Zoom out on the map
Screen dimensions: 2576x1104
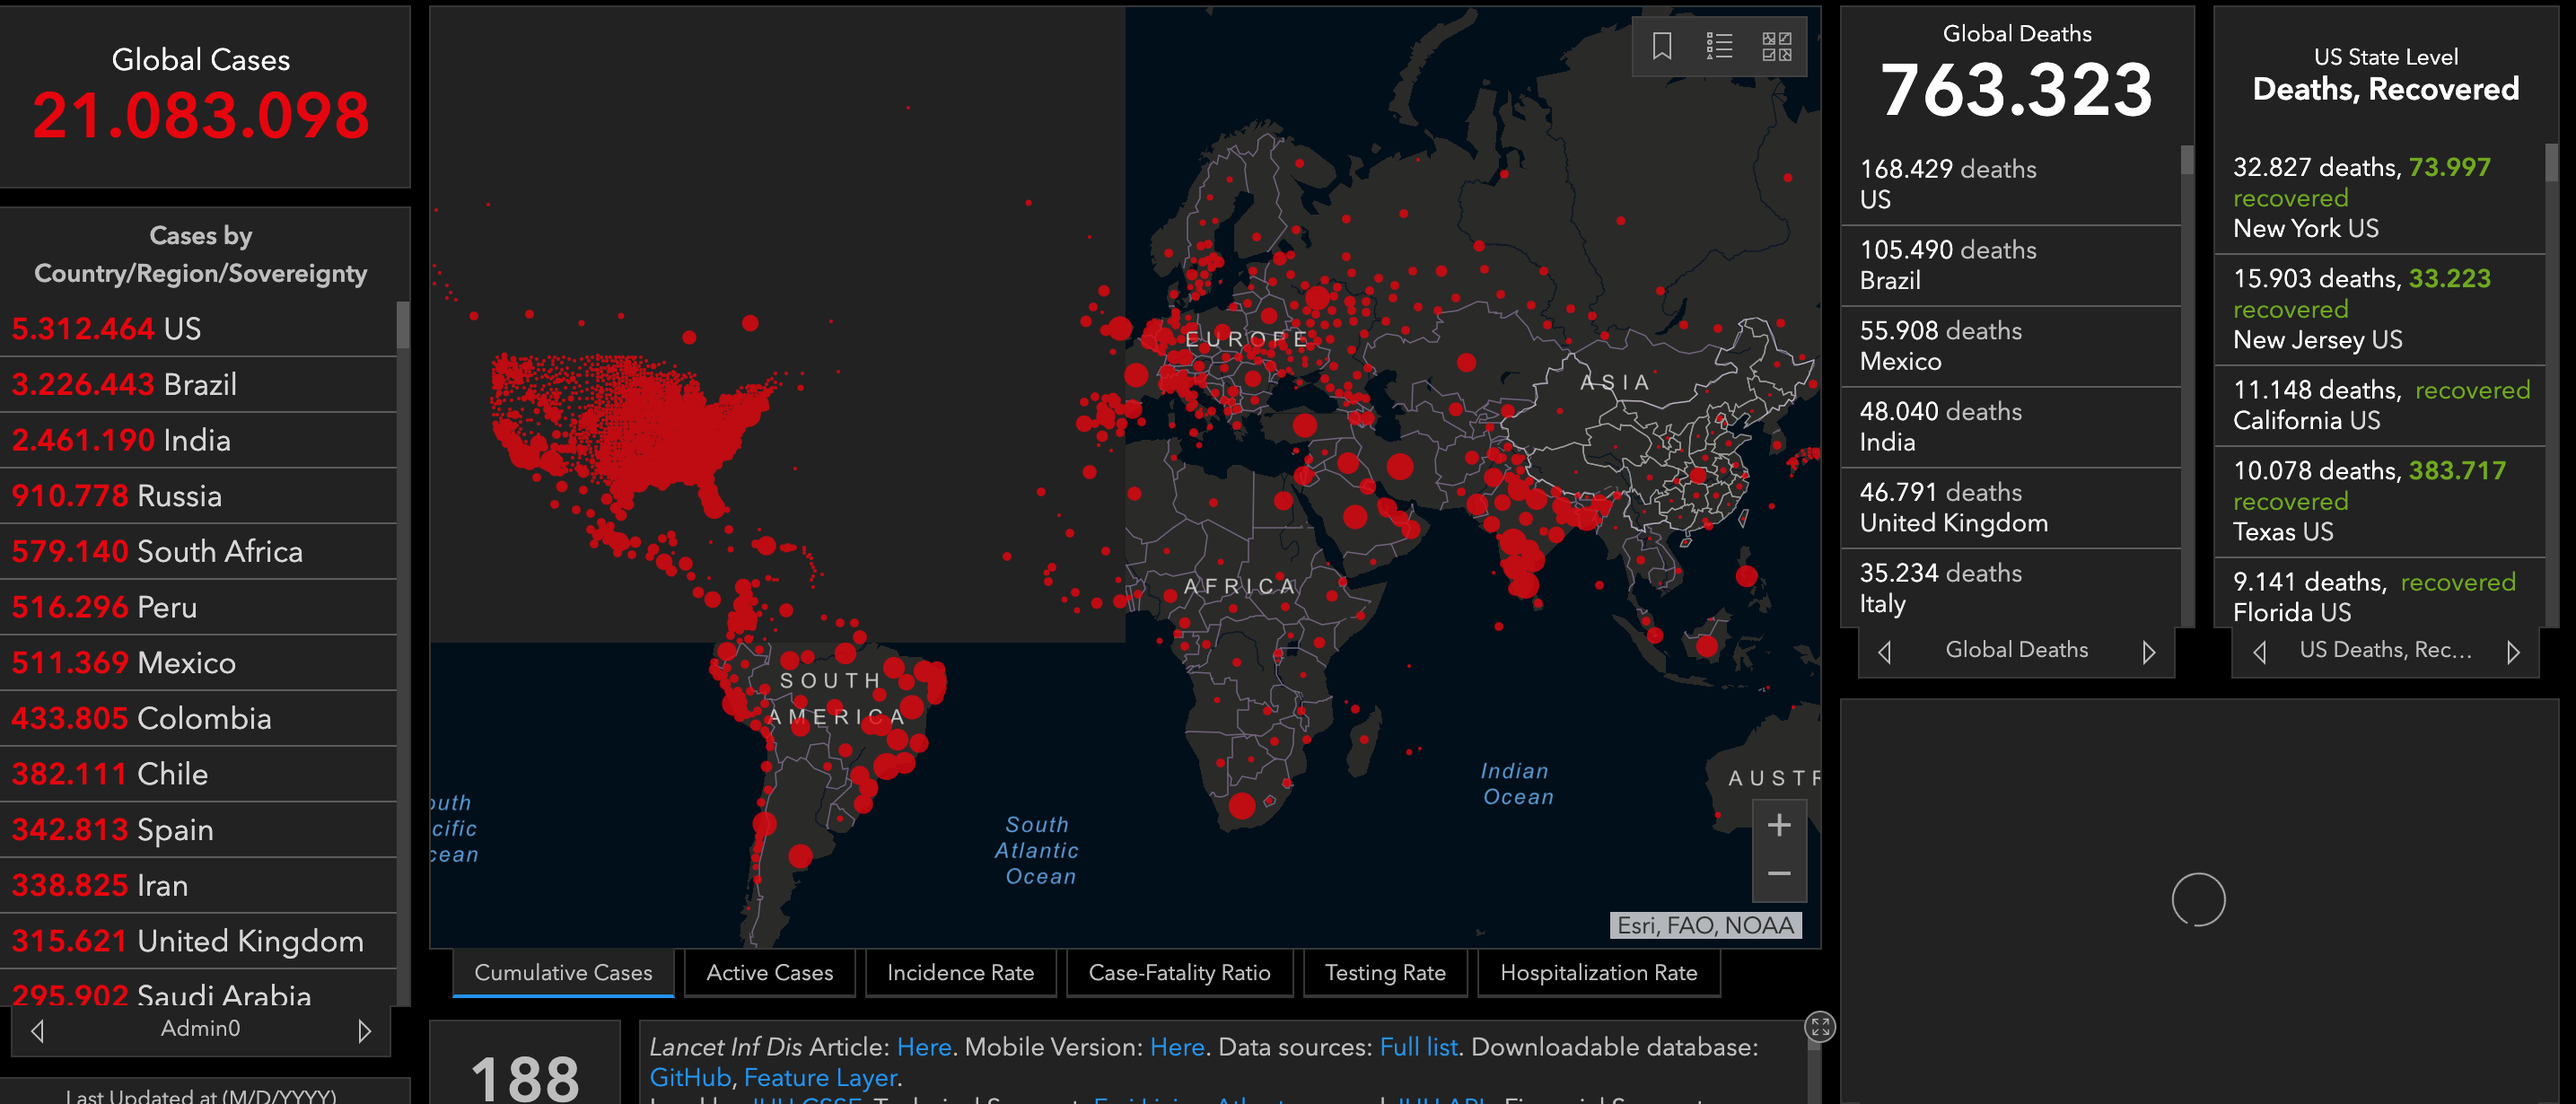pyautogui.click(x=1778, y=874)
